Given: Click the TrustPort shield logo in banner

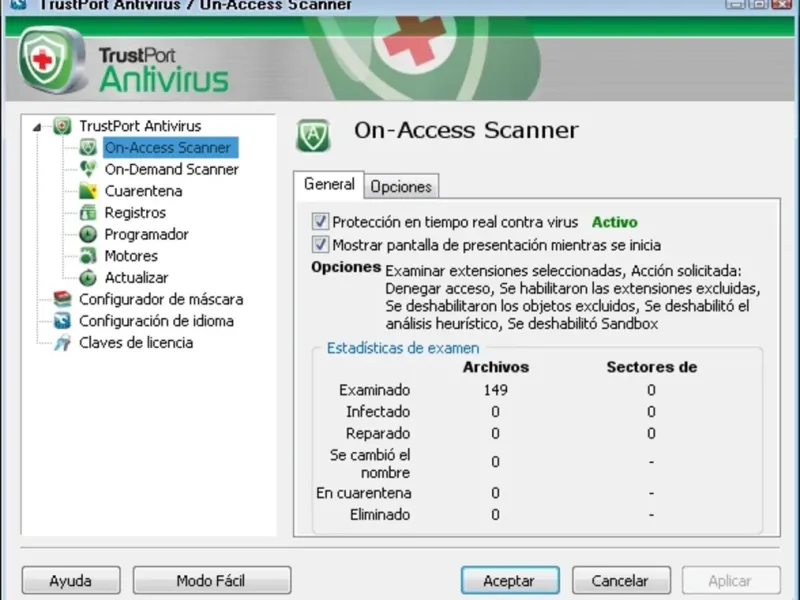Looking at the screenshot, I should click(51, 60).
